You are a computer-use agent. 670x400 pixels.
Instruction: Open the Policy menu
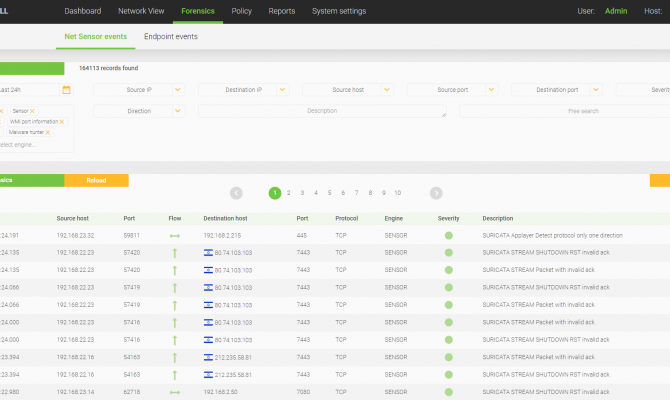click(241, 11)
